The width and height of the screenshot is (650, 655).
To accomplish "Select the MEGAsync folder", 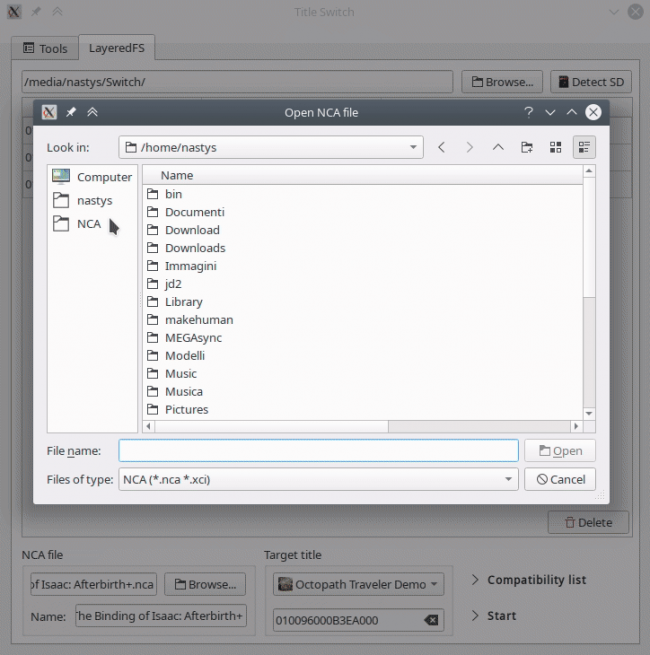I will point(193,338).
